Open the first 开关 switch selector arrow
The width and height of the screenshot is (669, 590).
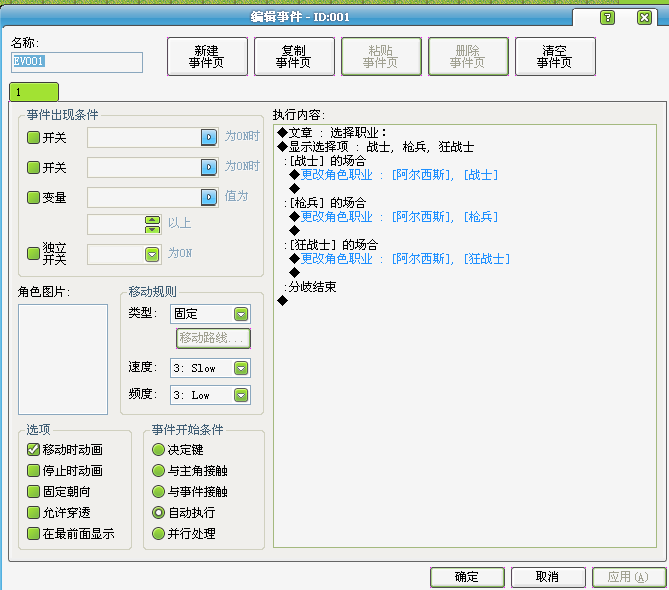(209, 137)
